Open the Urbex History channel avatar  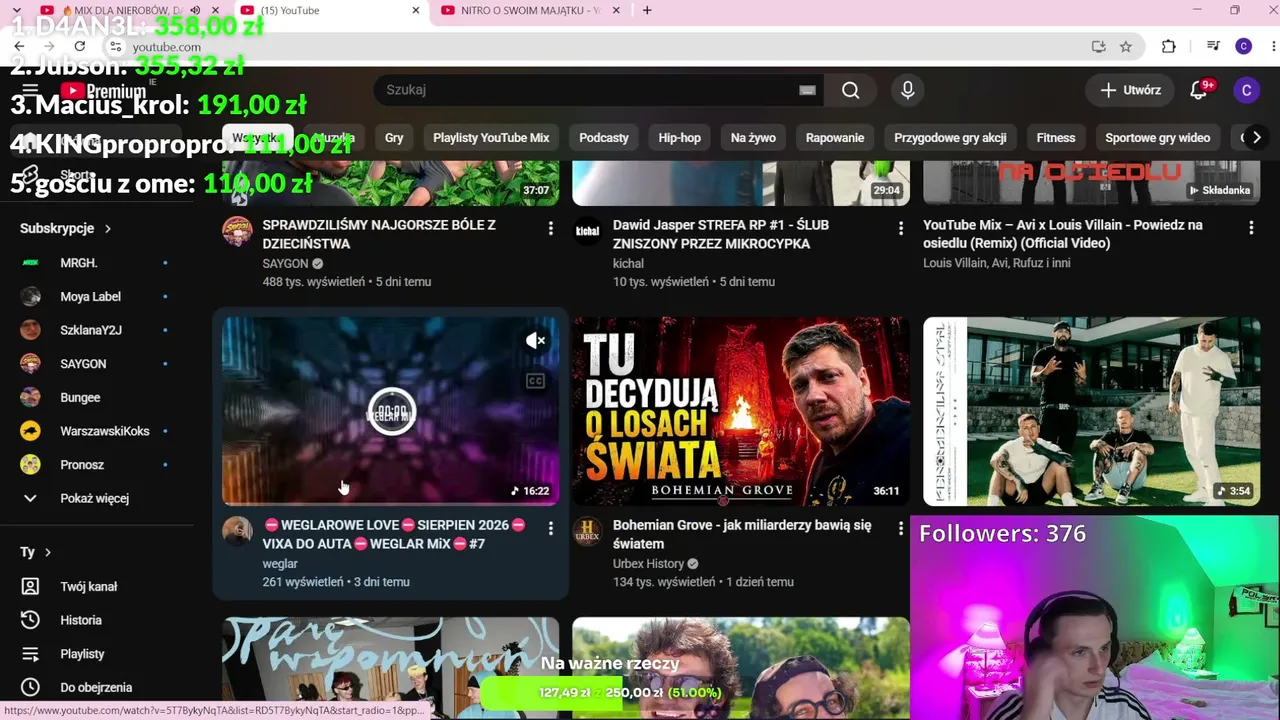(x=588, y=531)
